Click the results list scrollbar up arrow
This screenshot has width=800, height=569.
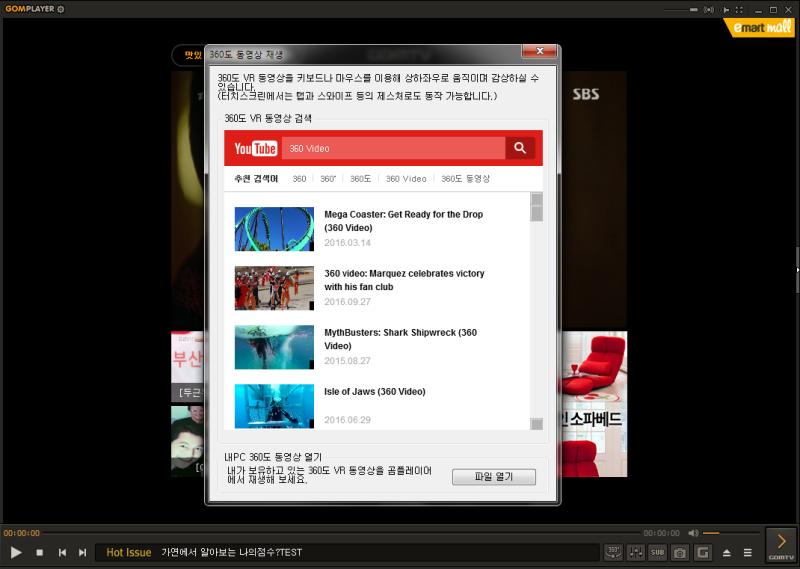point(536,199)
